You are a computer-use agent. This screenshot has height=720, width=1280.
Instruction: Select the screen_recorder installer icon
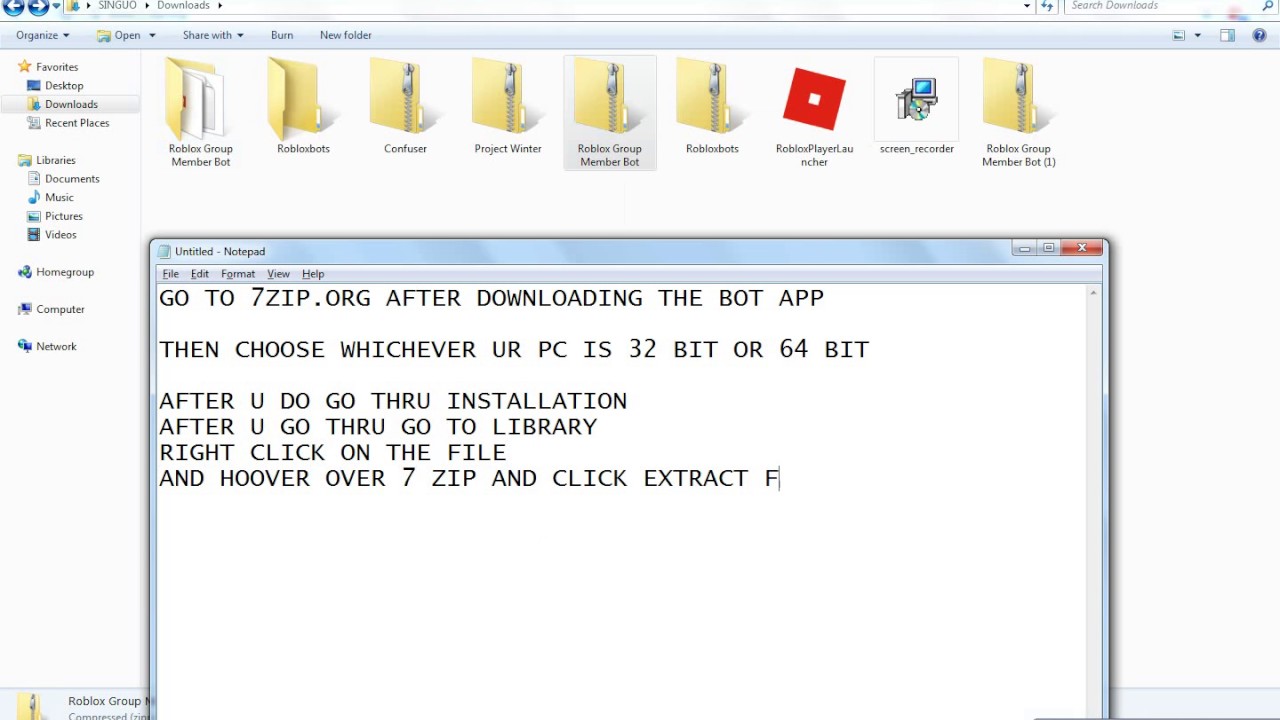coord(917,106)
